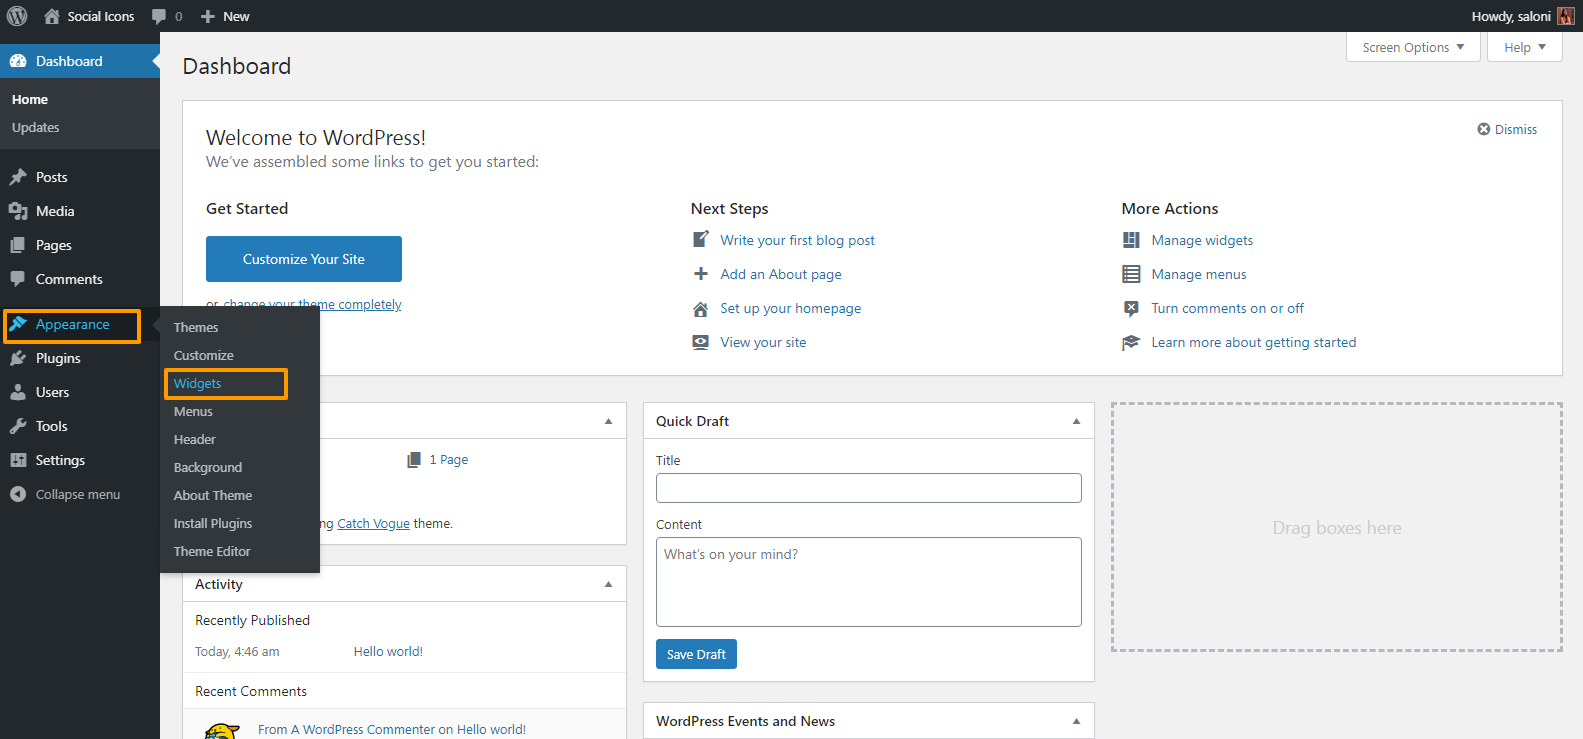Click the Dashboard gauge icon in sidebar

(18, 61)
